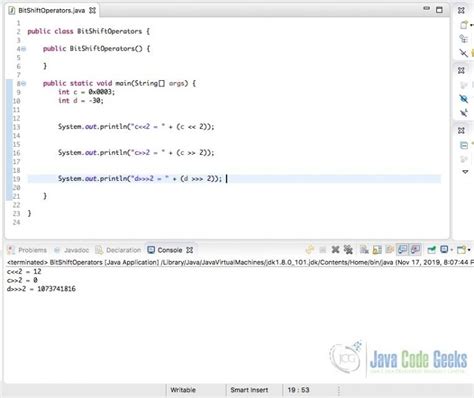This screenshot has height=398, width=474.
Task: Click the Console tab monitor icon
Action: [151, 250]
